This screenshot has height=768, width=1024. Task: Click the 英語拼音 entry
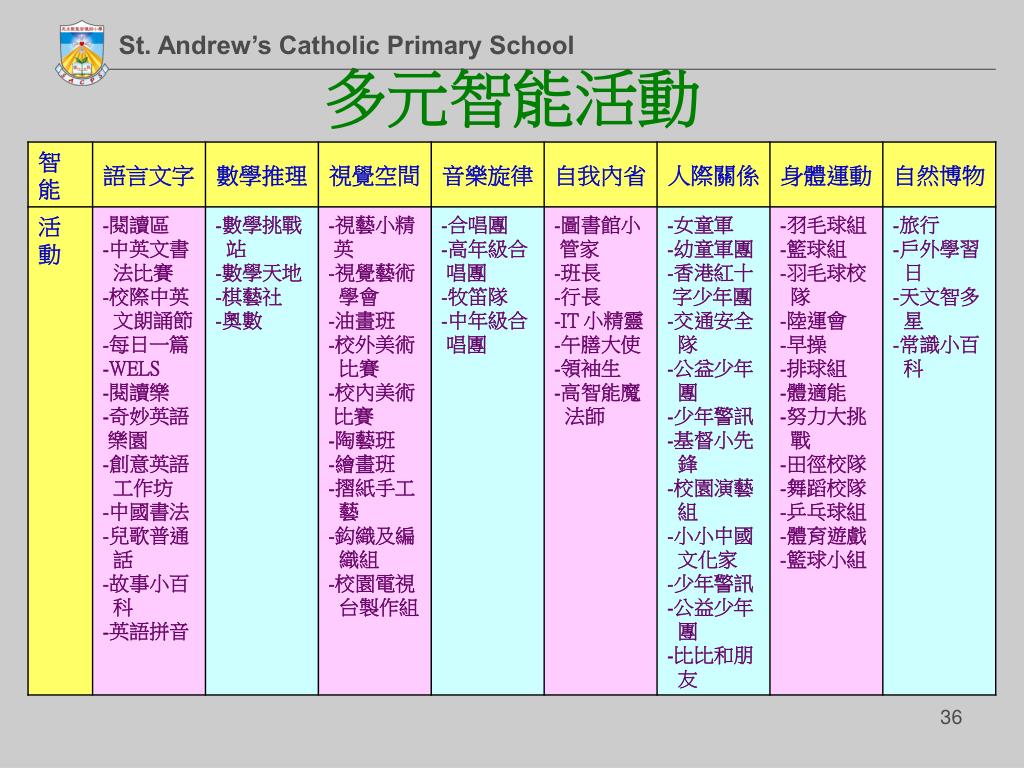pyautogui.click(x=146, y=632)
